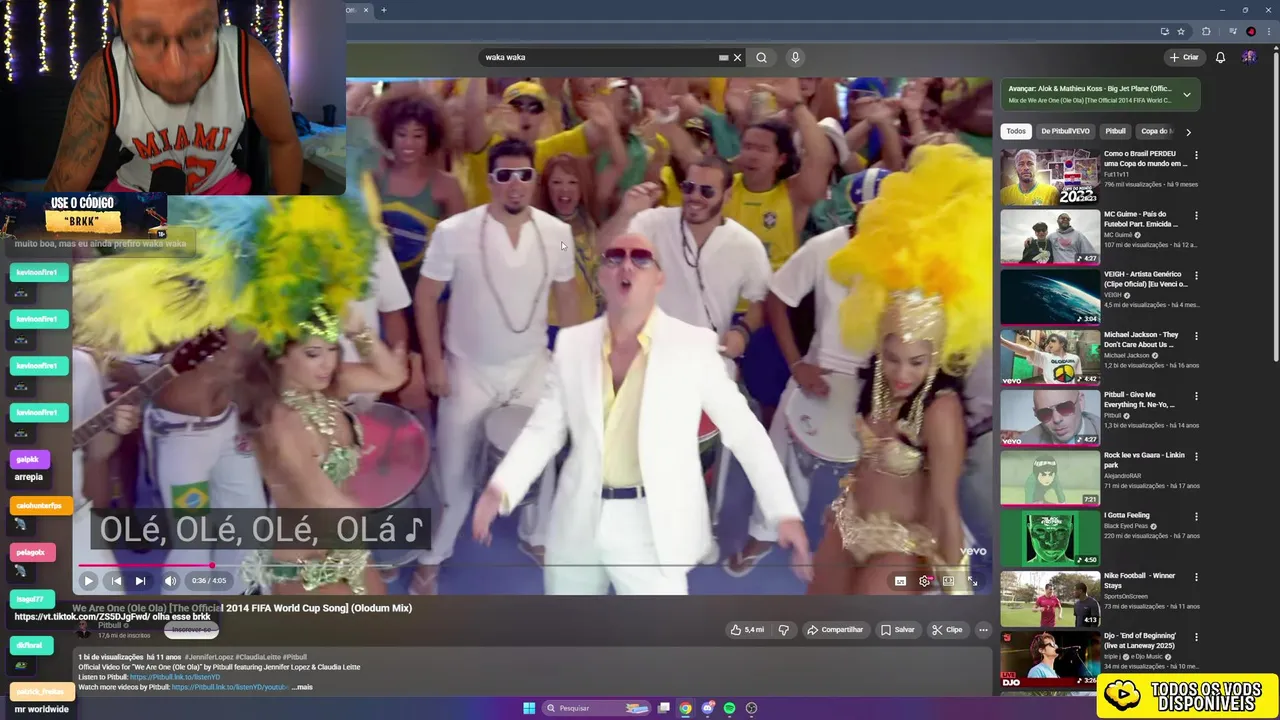This screenshot has width=1280, height=720.
Task: Dislike the video
Action: pyautogui.click(x=784, y=630)
